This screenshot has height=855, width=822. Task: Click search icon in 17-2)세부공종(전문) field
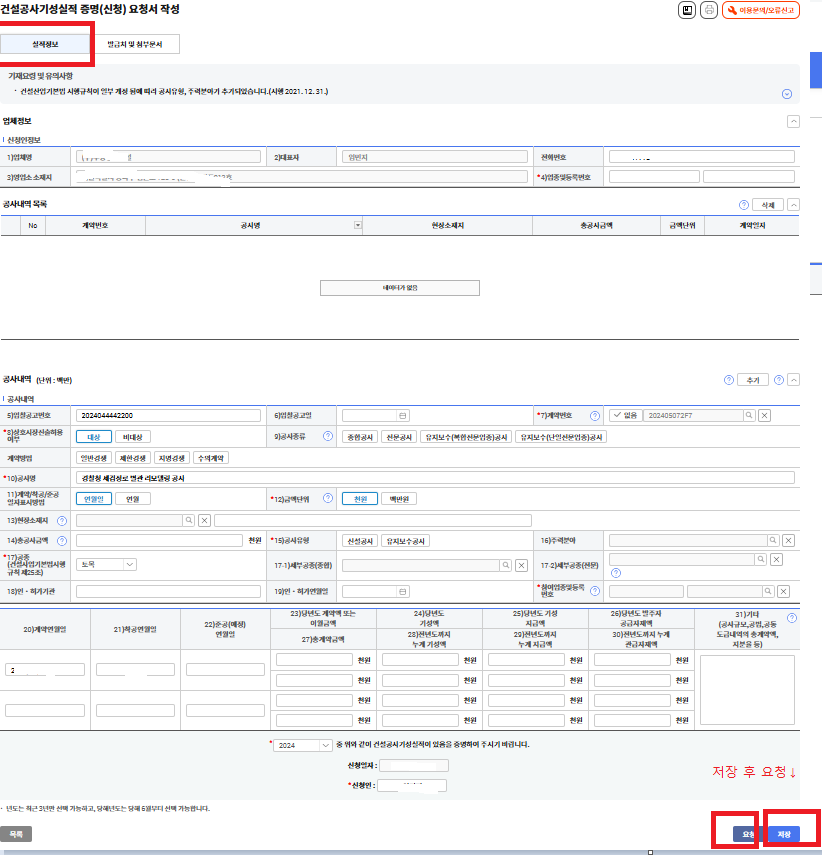coord(761,559)
